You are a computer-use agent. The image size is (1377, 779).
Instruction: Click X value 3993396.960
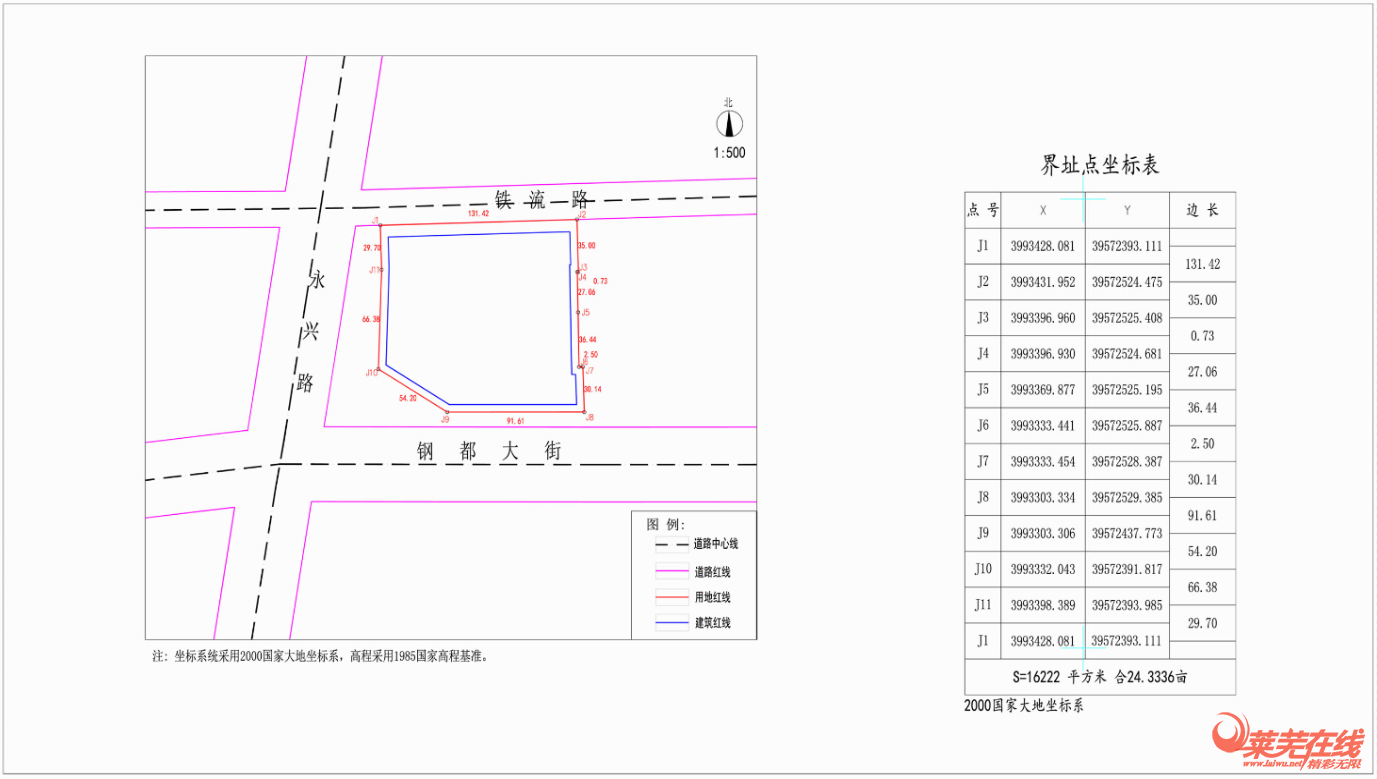tap(1043, 318)
